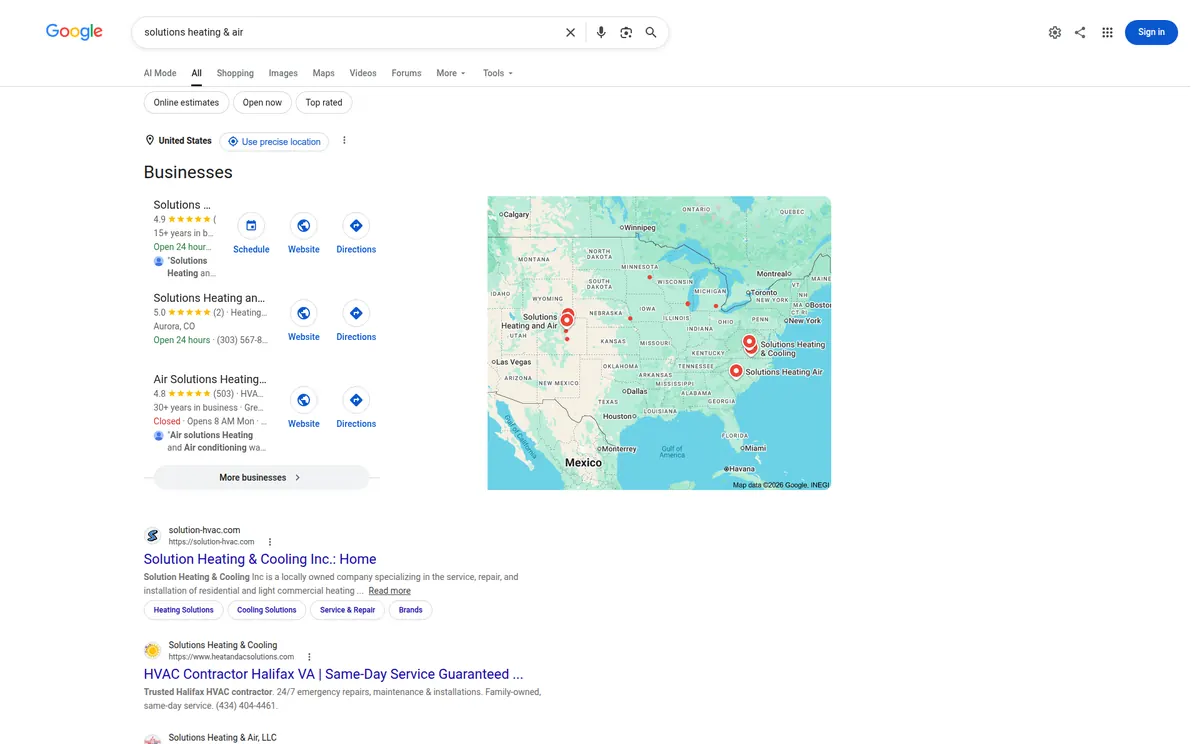Expand the More dropdown in search tabs
This screenshot has width=1200, height=744.
(x=451, y=73)
